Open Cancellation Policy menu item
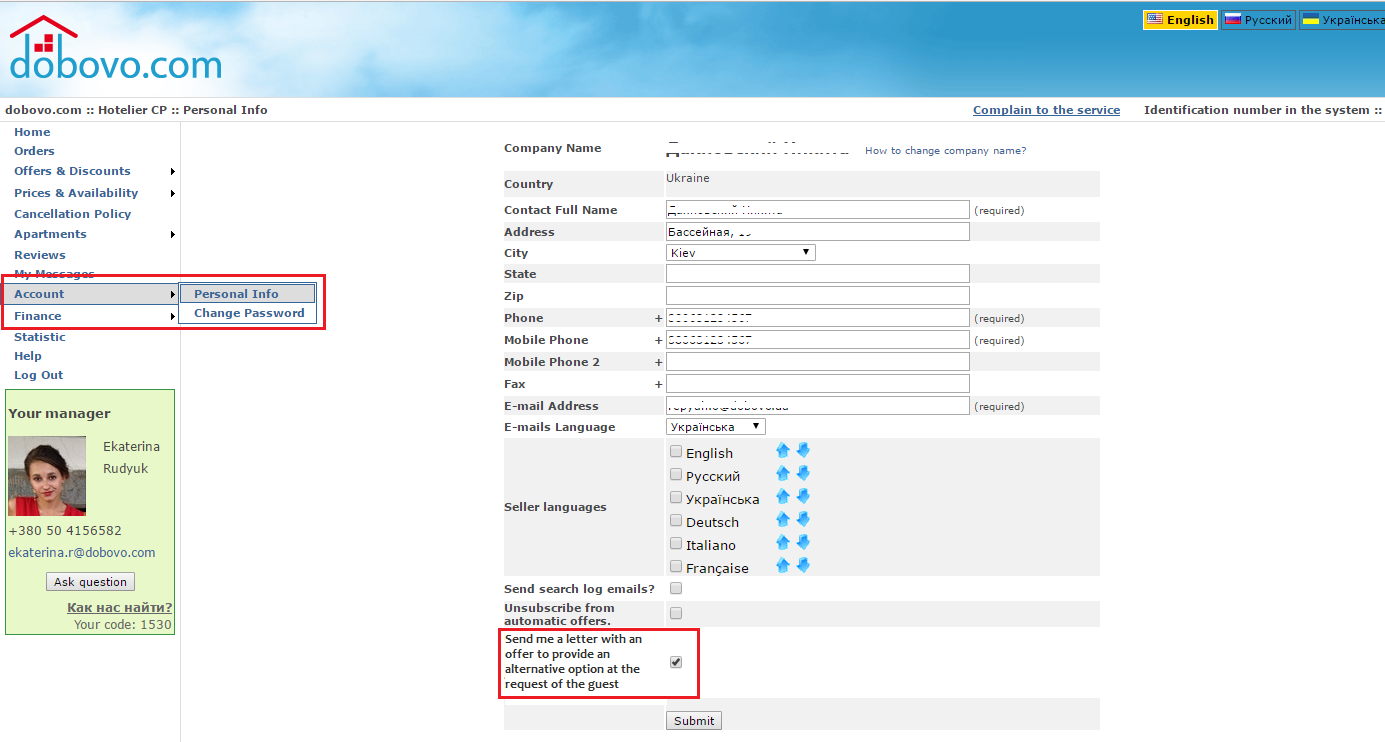1385x742 pixels. 72,214
